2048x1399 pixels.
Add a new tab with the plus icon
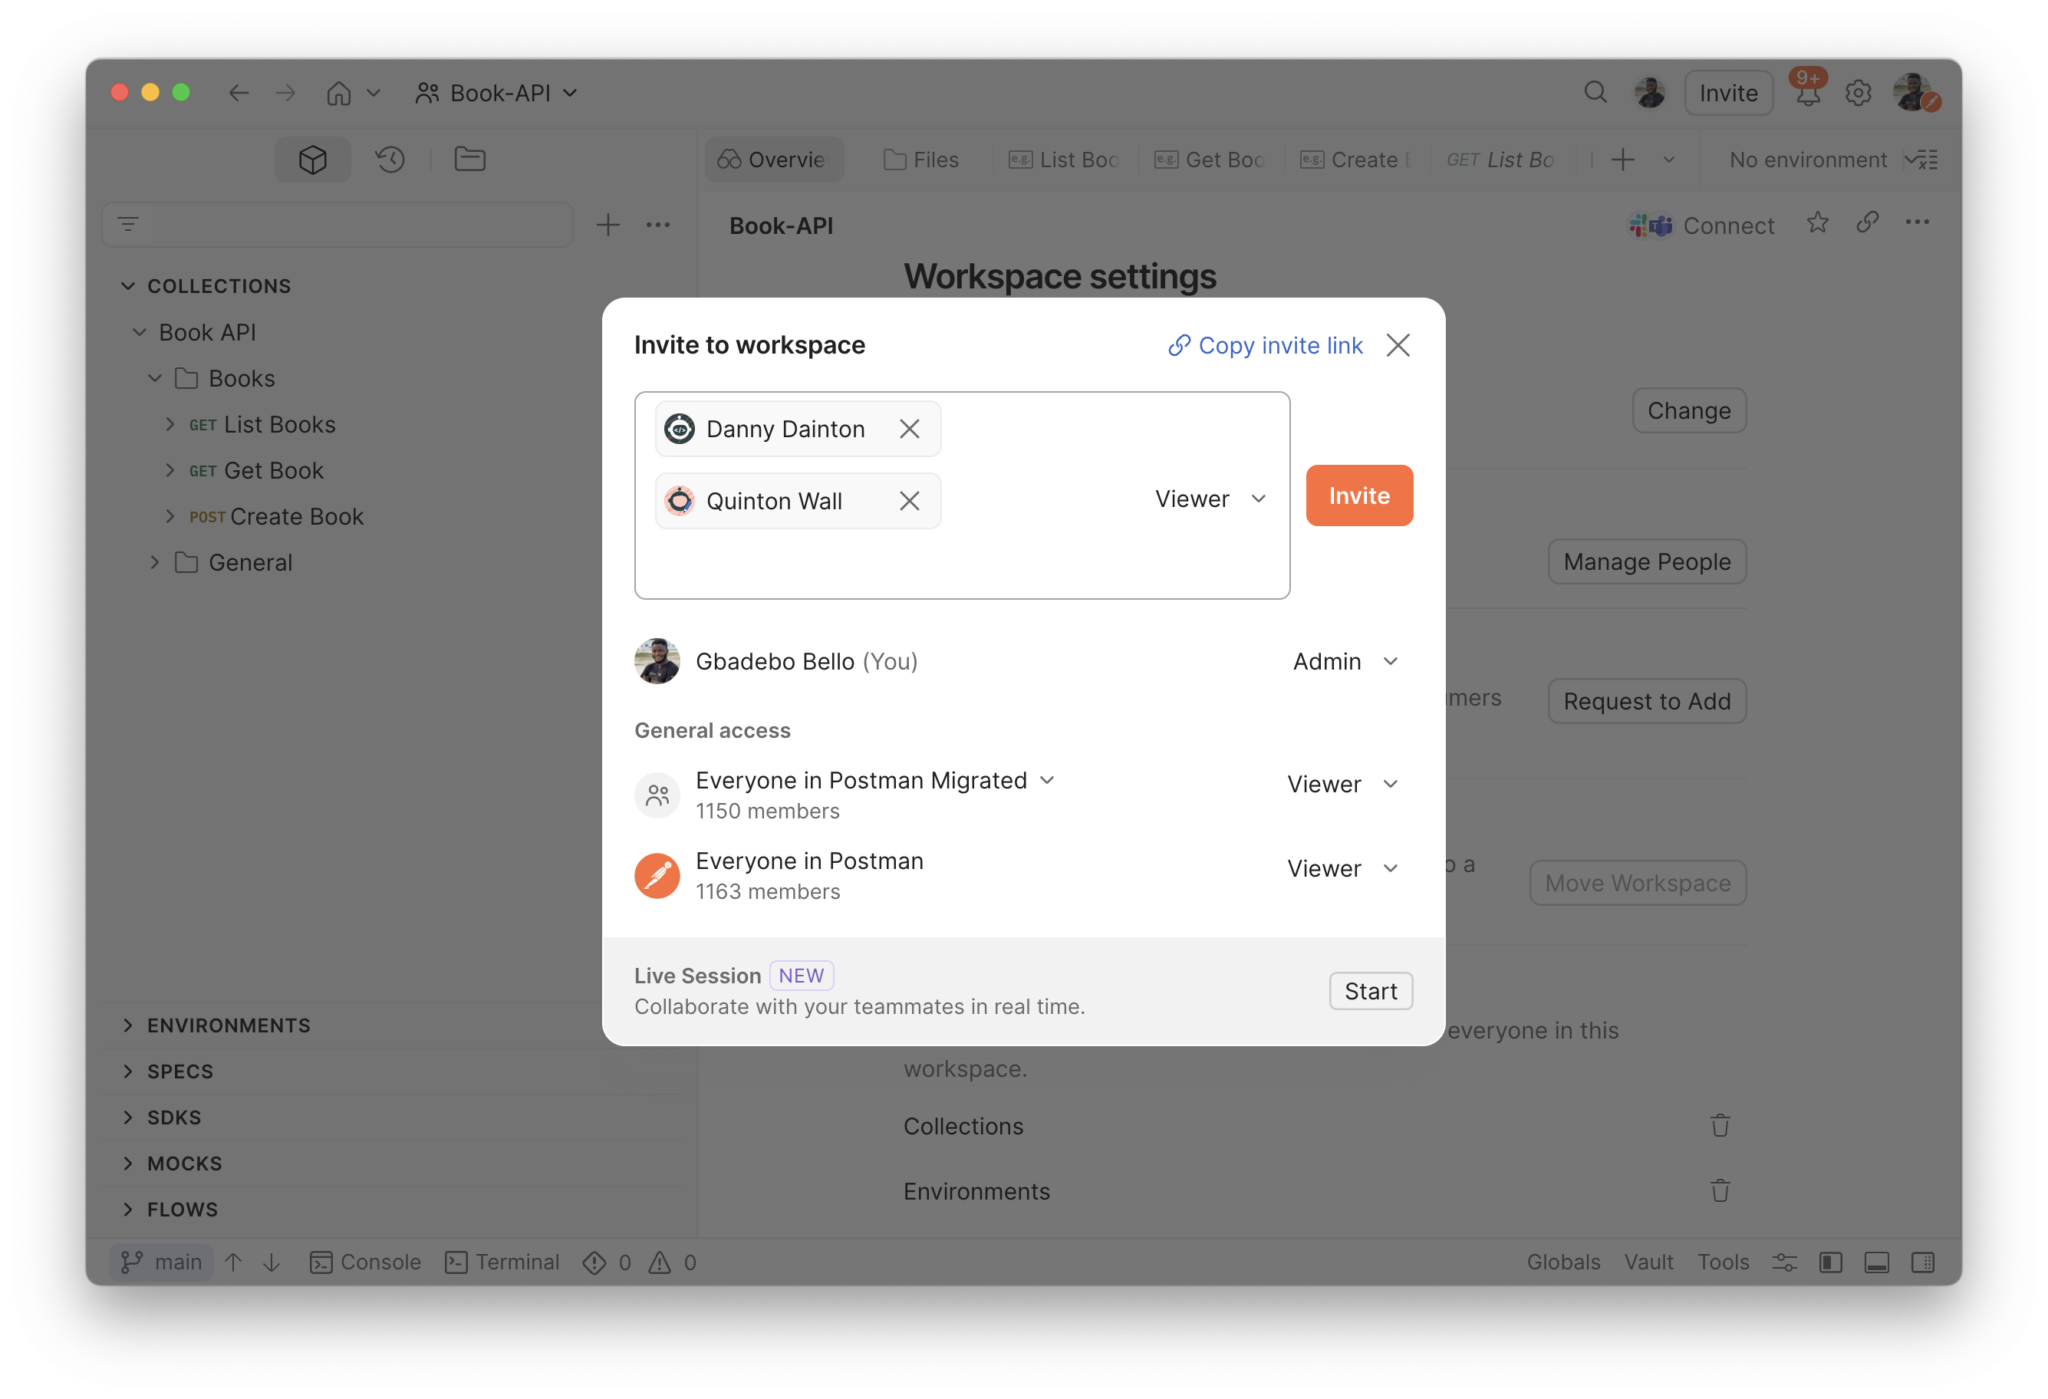point(1623,160)
